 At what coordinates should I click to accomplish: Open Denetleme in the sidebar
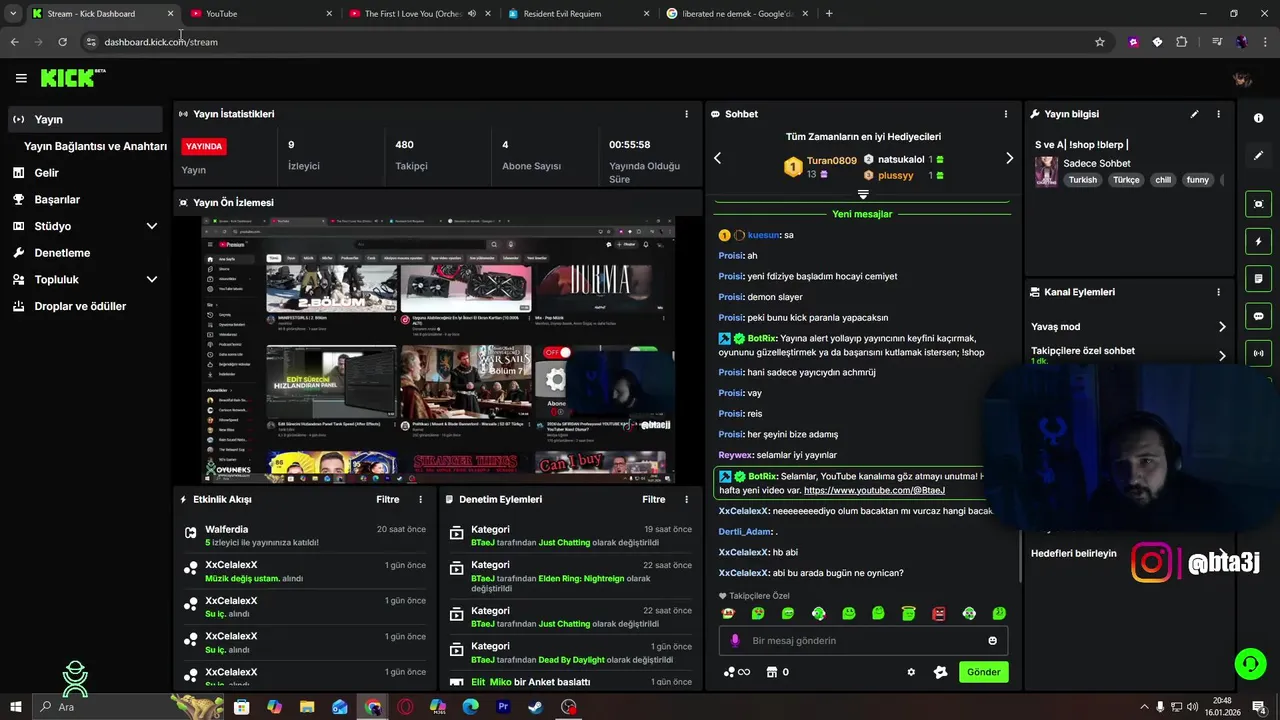coord(62,253)
